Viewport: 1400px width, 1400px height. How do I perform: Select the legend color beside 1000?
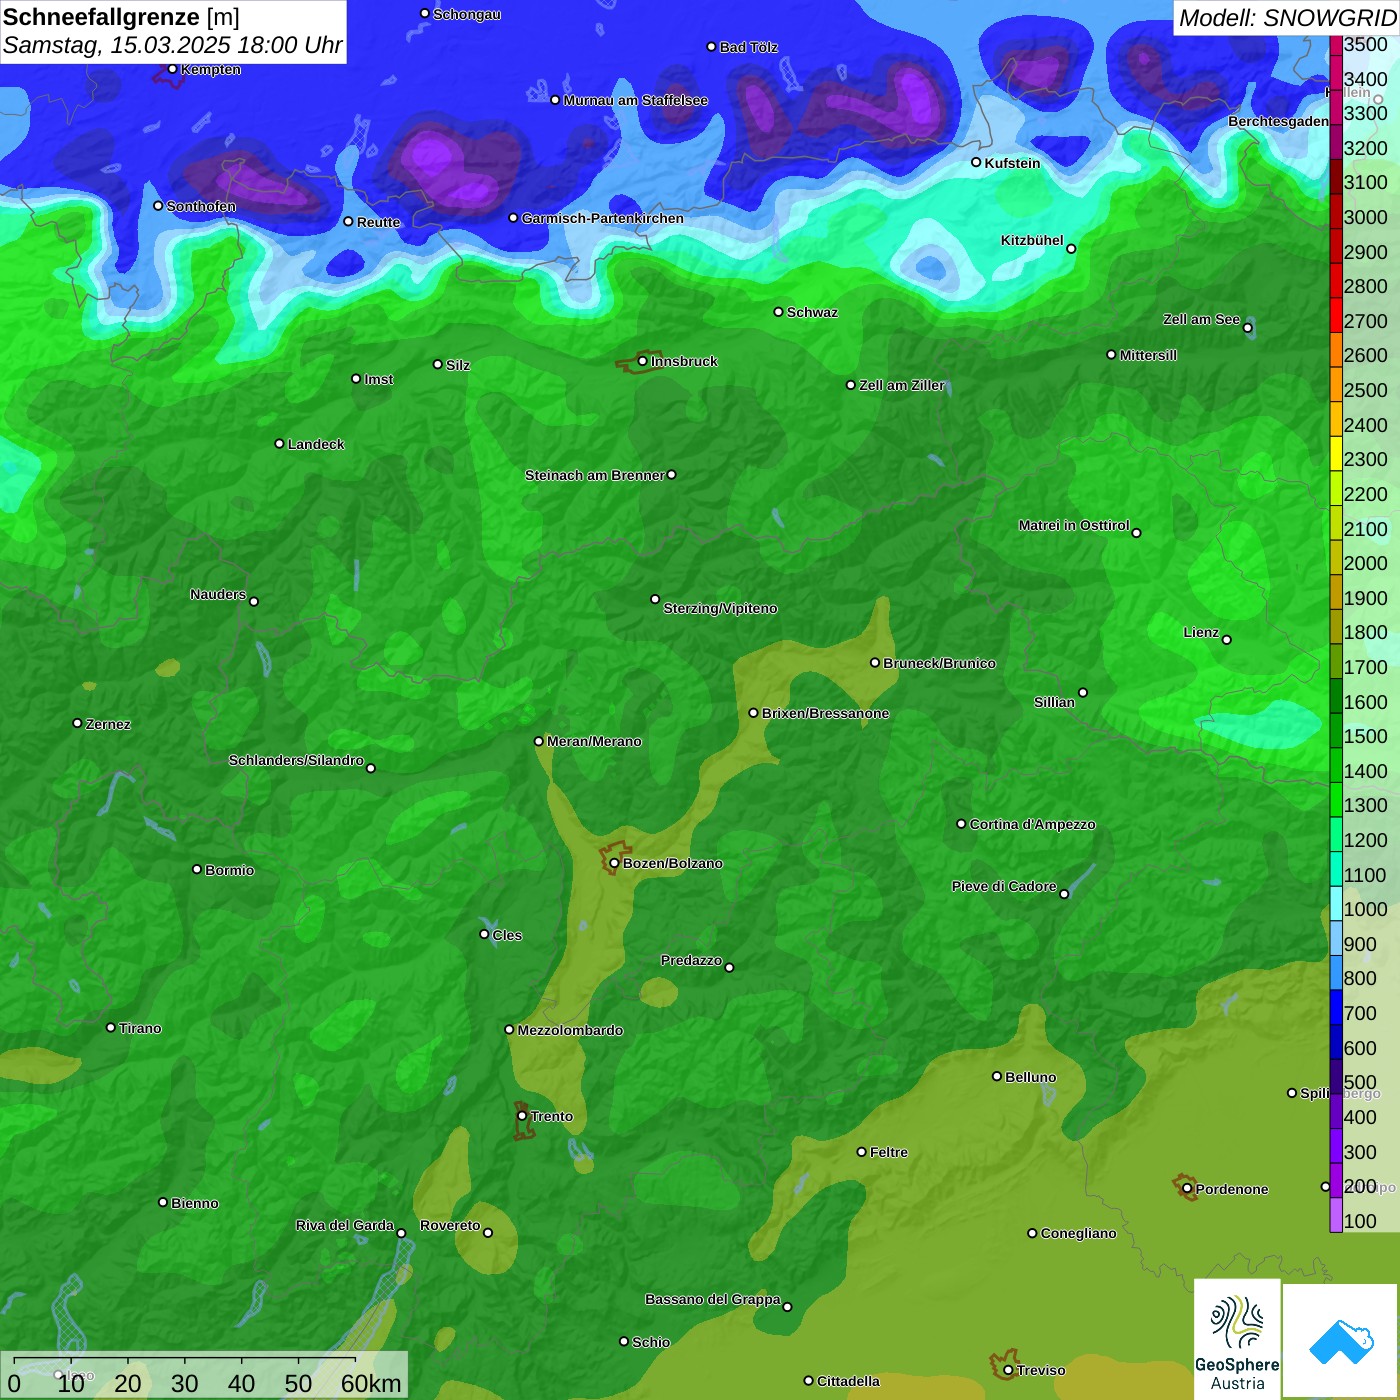(x=1336, y=903)
